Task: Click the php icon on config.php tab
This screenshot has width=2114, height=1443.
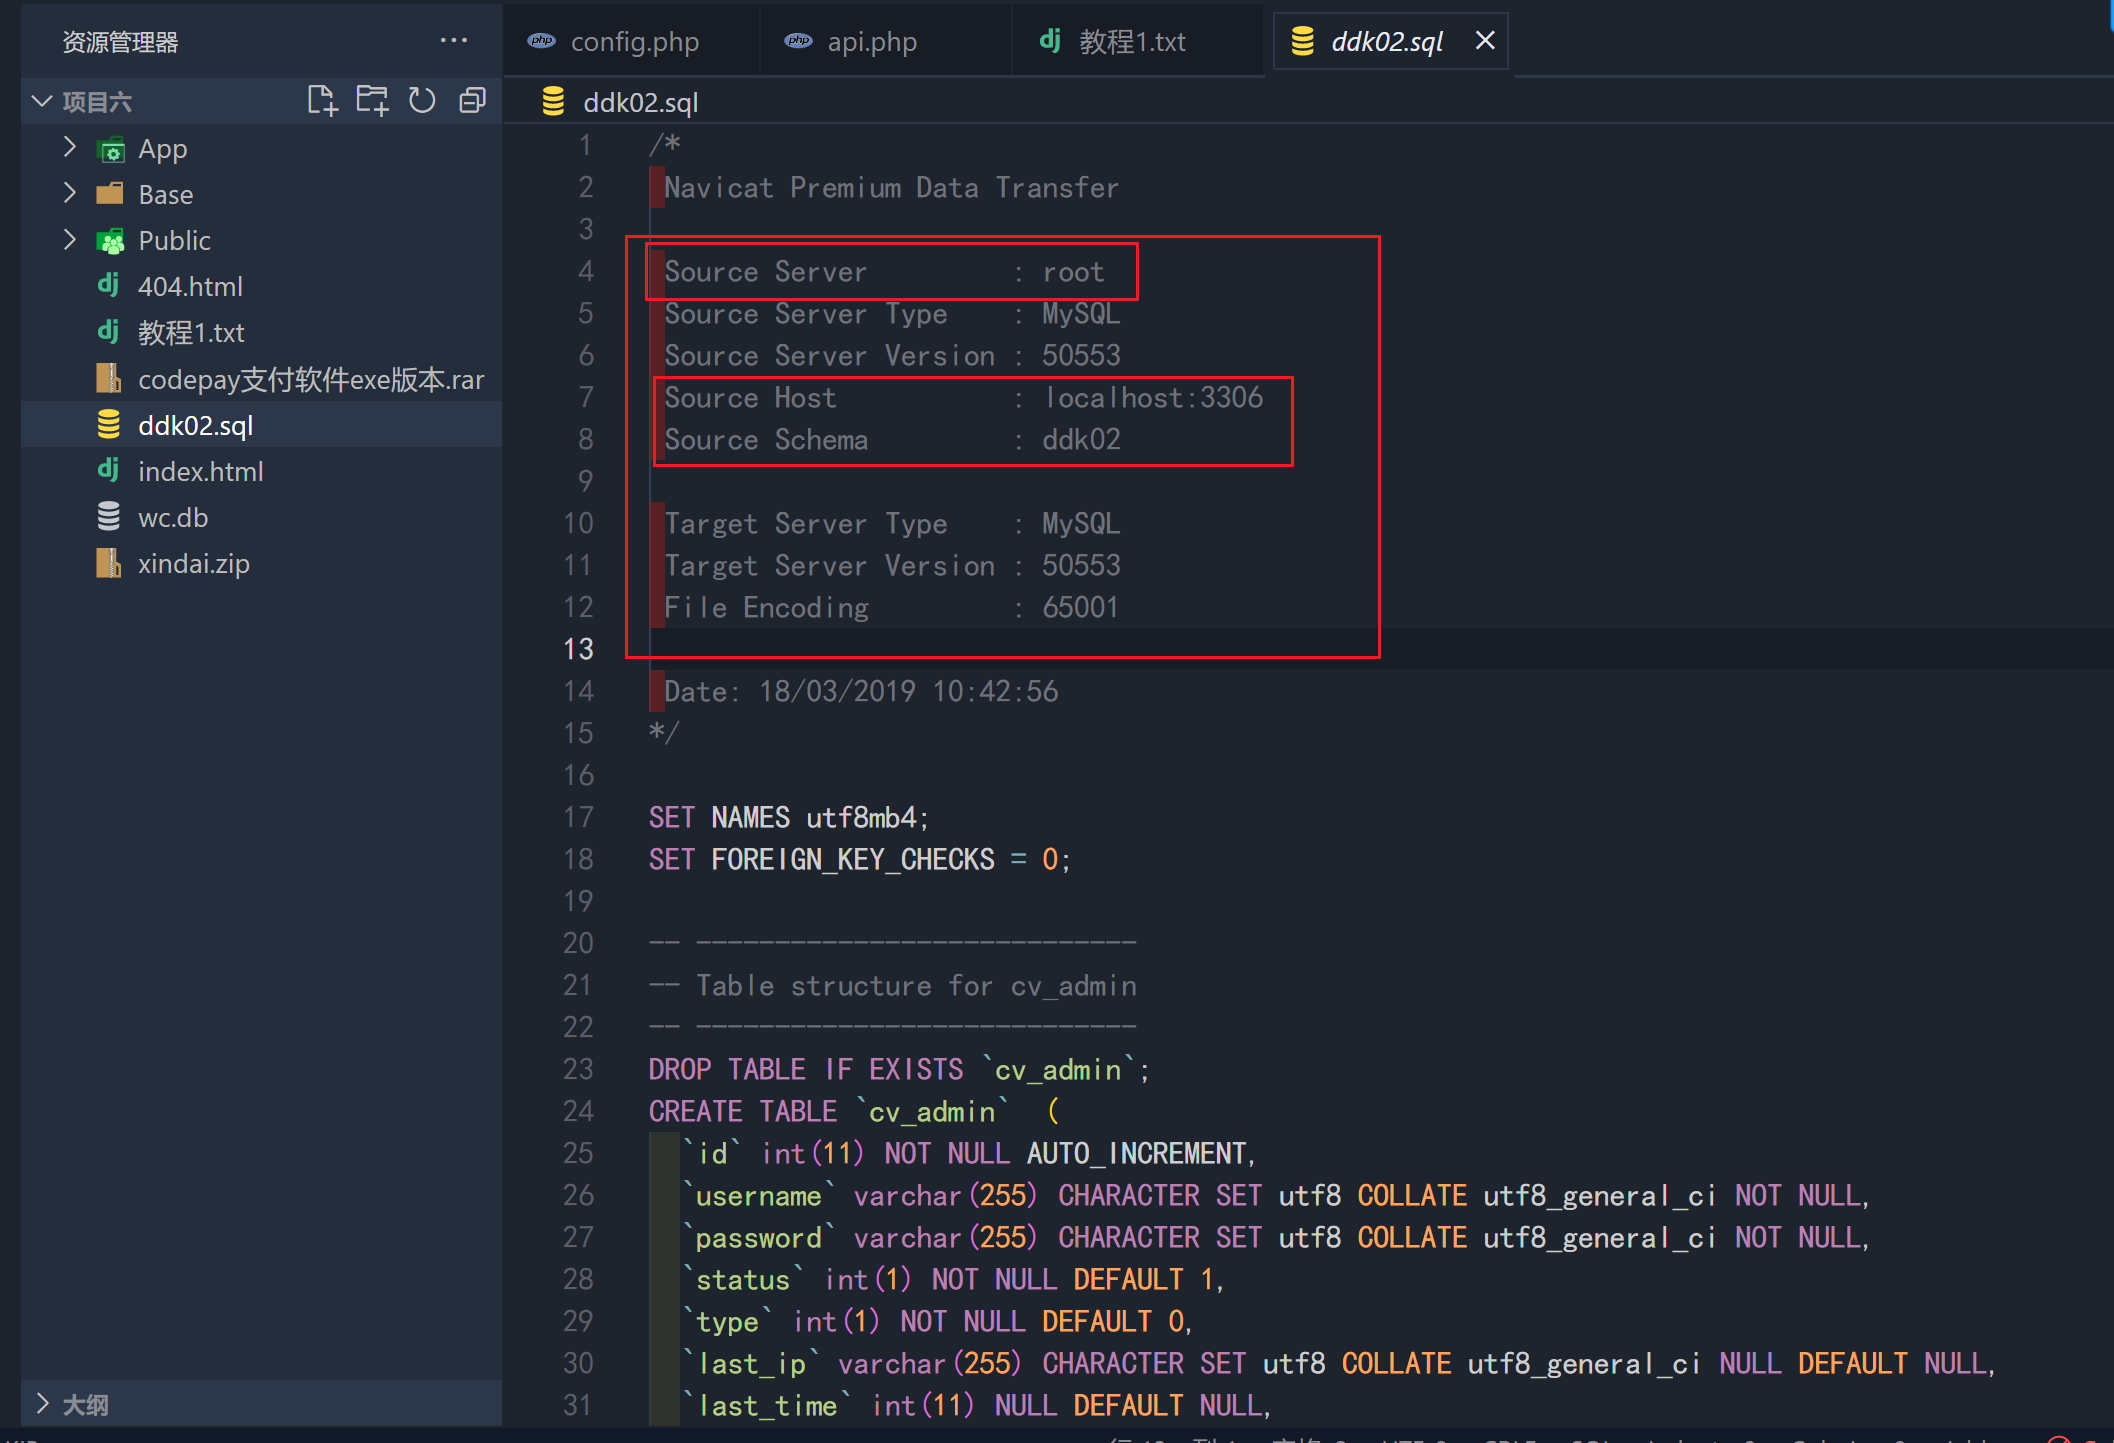Action: coord(541,41)
